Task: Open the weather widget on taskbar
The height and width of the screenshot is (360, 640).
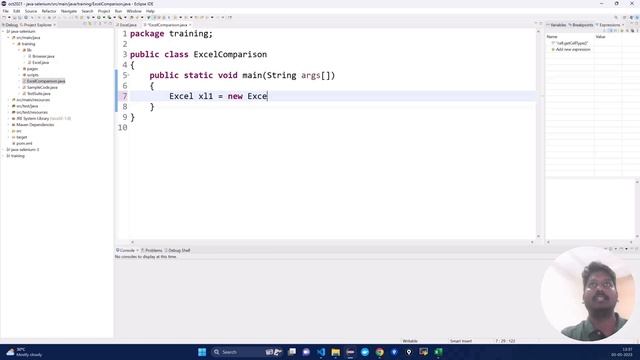Action: (x=24, y=352)
